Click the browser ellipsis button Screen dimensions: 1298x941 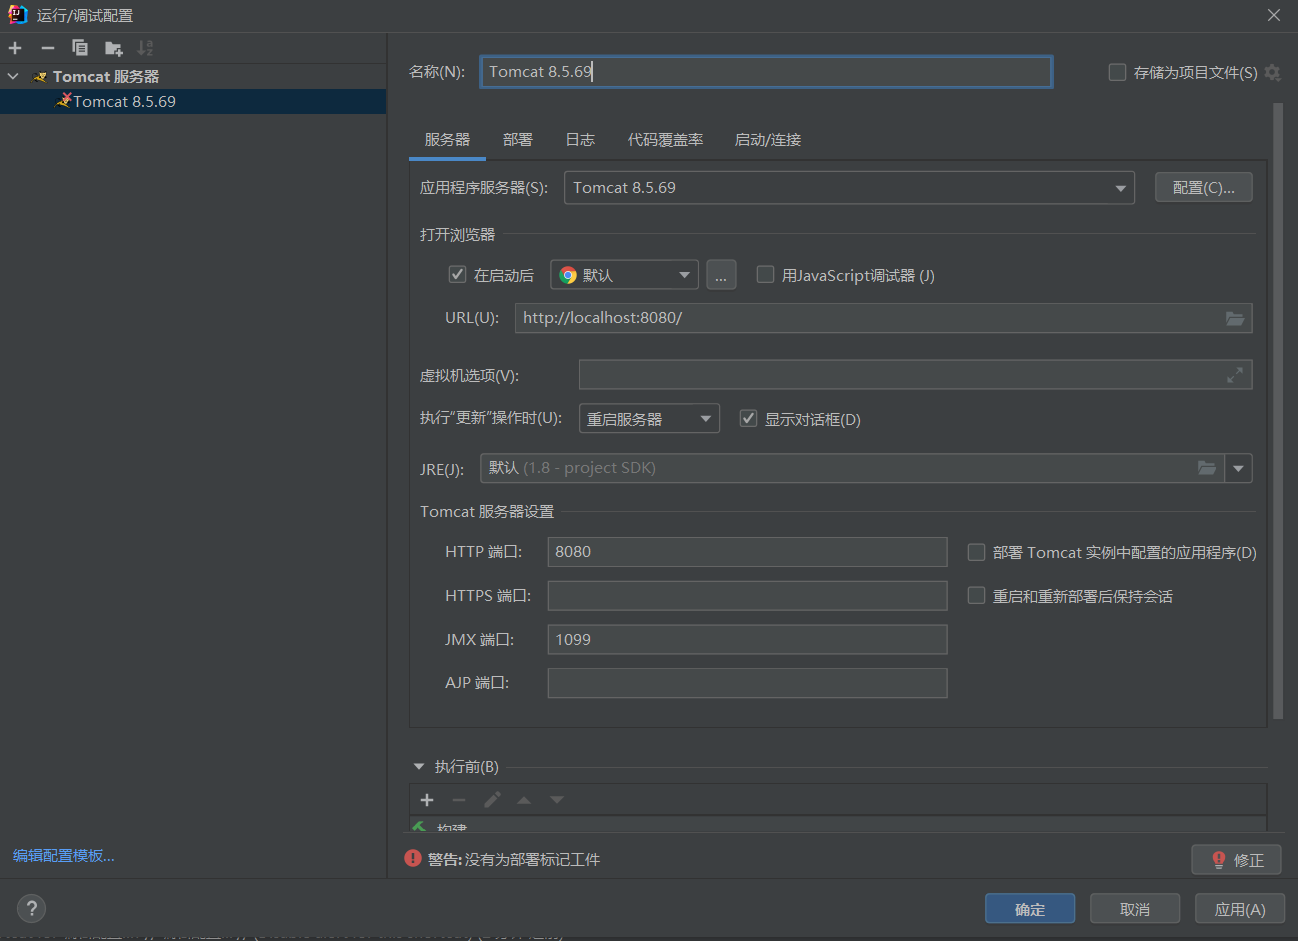tap(721, 275)
